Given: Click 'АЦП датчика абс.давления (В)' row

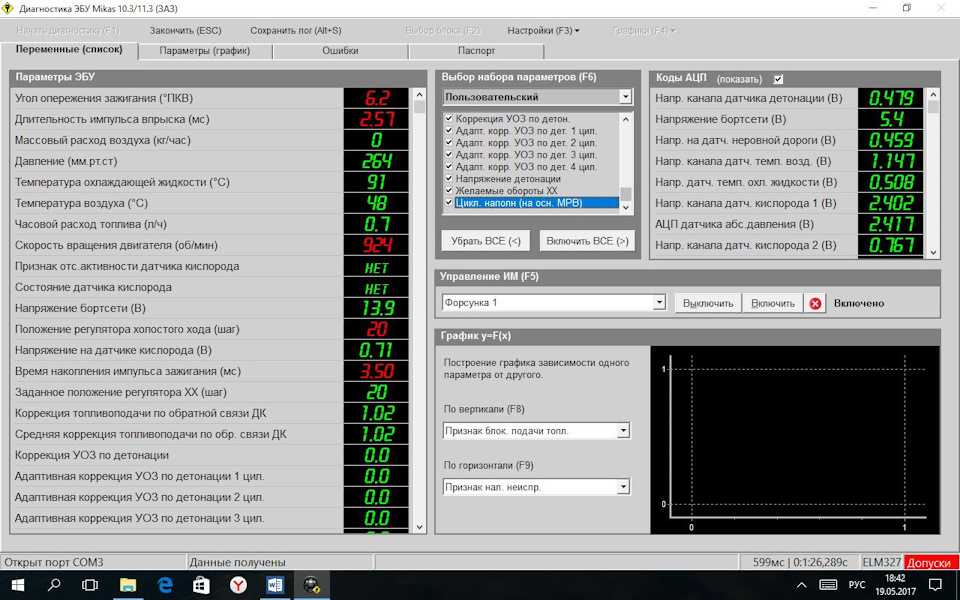Looking at the screenshot, I should (787, 224).
